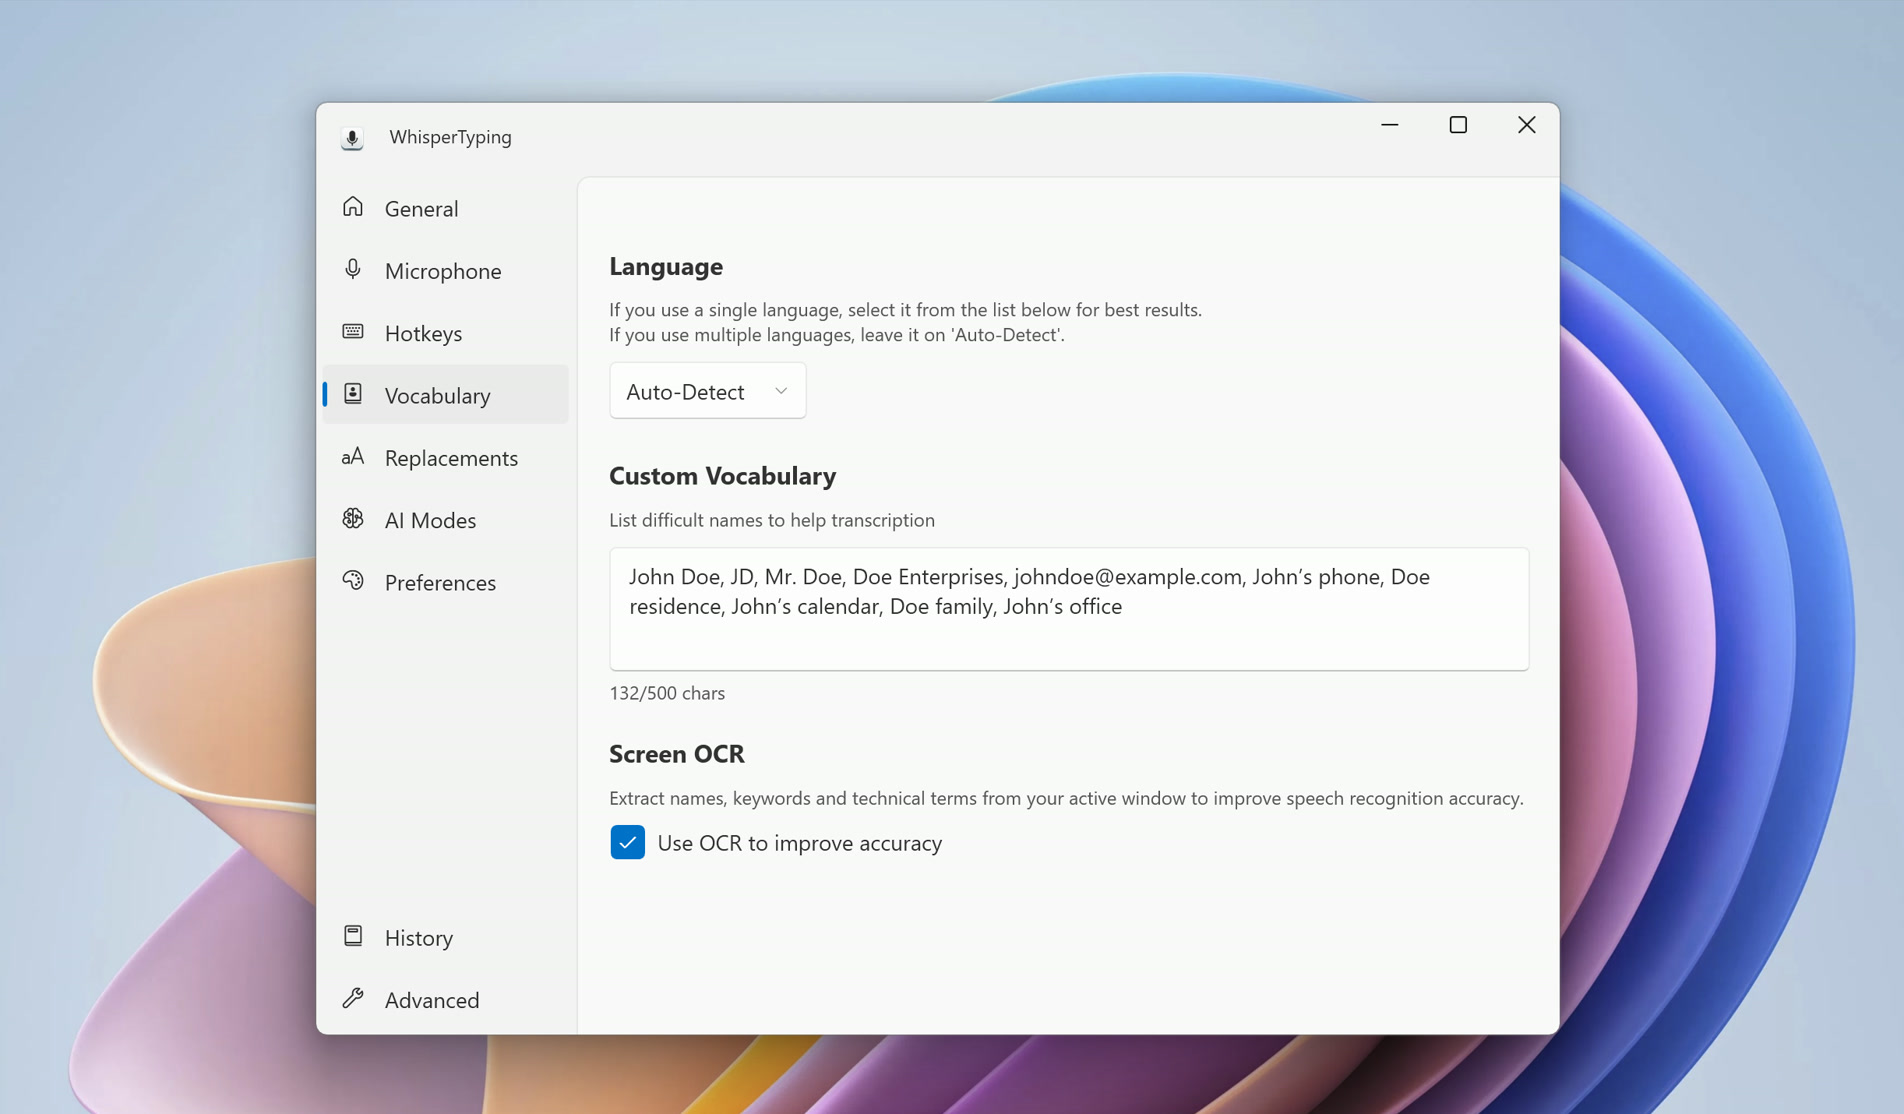Click the chevron arrow on language selector
1904x1114 pixels.
pyautogui.click(x=781, y=391)
